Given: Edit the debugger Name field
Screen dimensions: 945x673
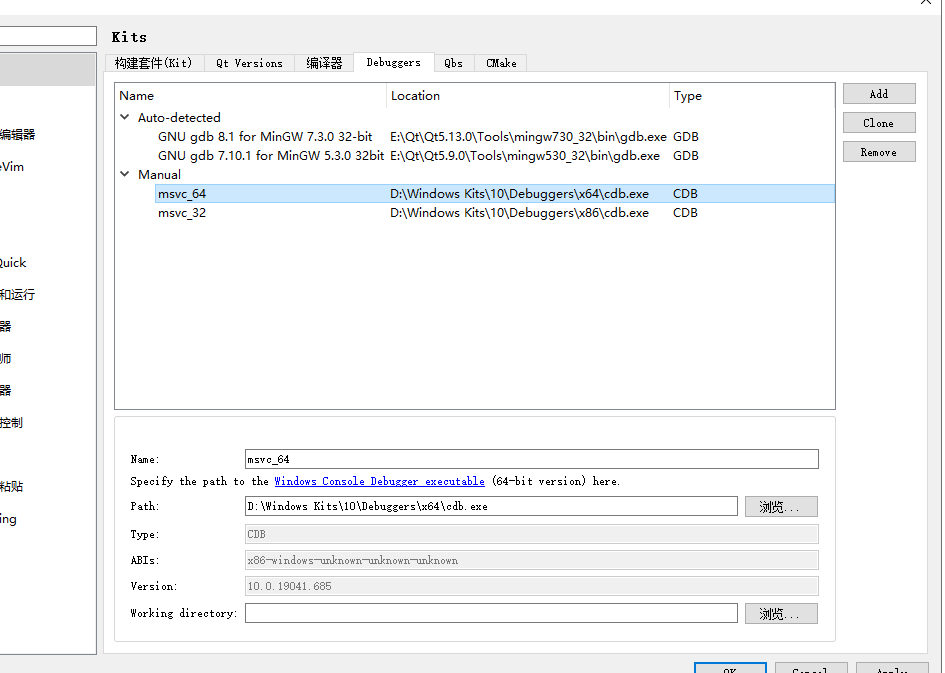Looking at the screenshot, I should point(530,459).
